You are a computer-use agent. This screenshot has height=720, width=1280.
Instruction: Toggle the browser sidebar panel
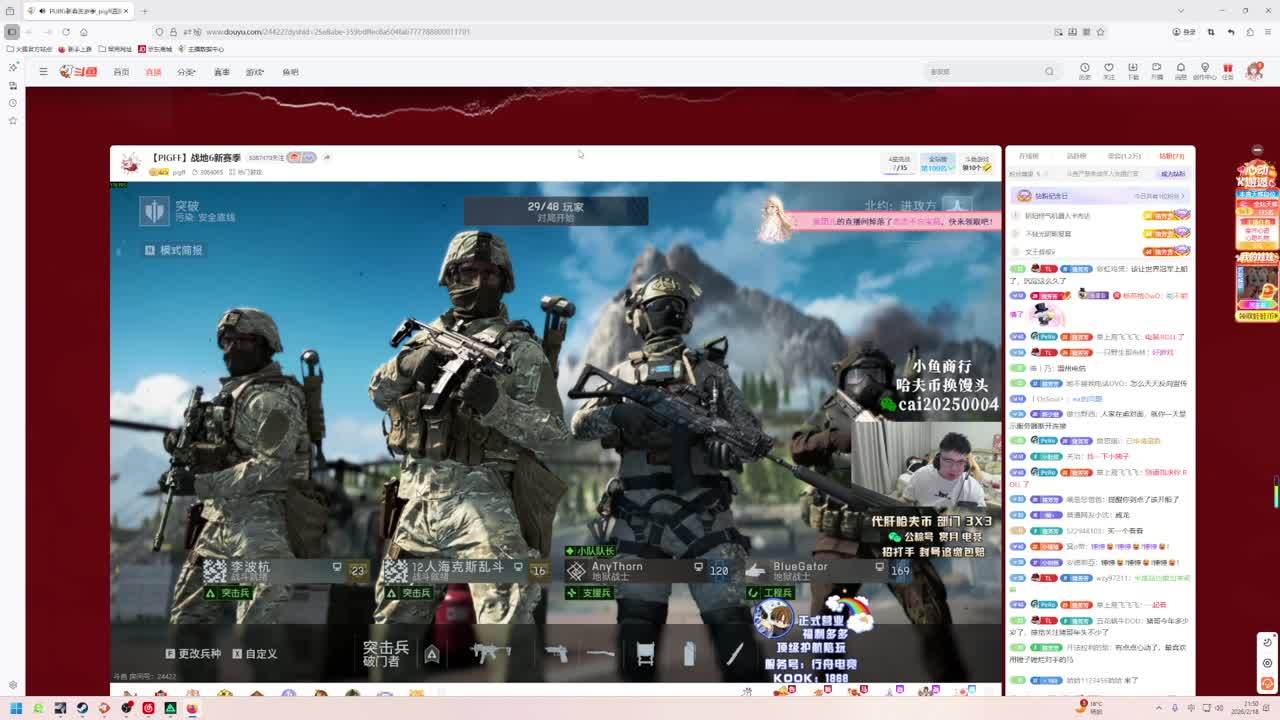[x=12, y=32]
